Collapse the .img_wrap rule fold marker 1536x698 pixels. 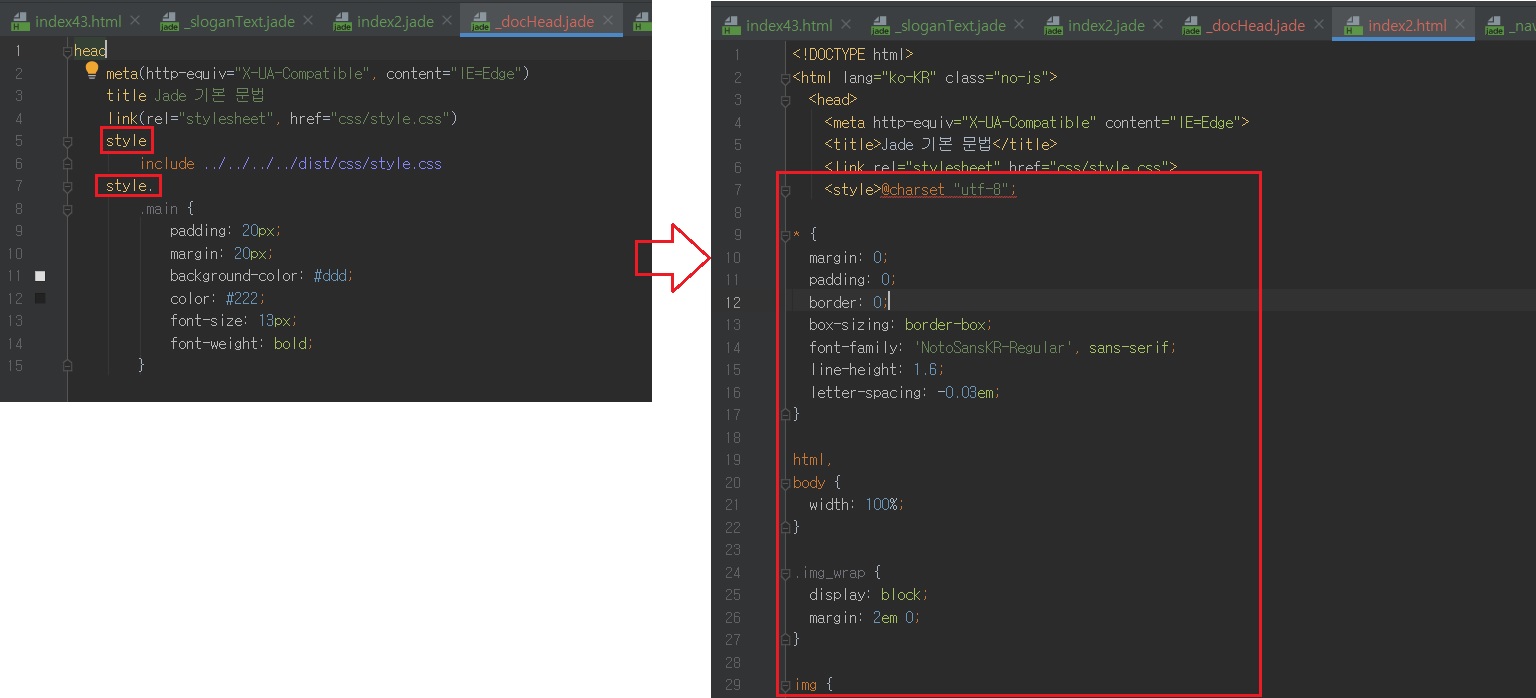click(x=786, y=573)
